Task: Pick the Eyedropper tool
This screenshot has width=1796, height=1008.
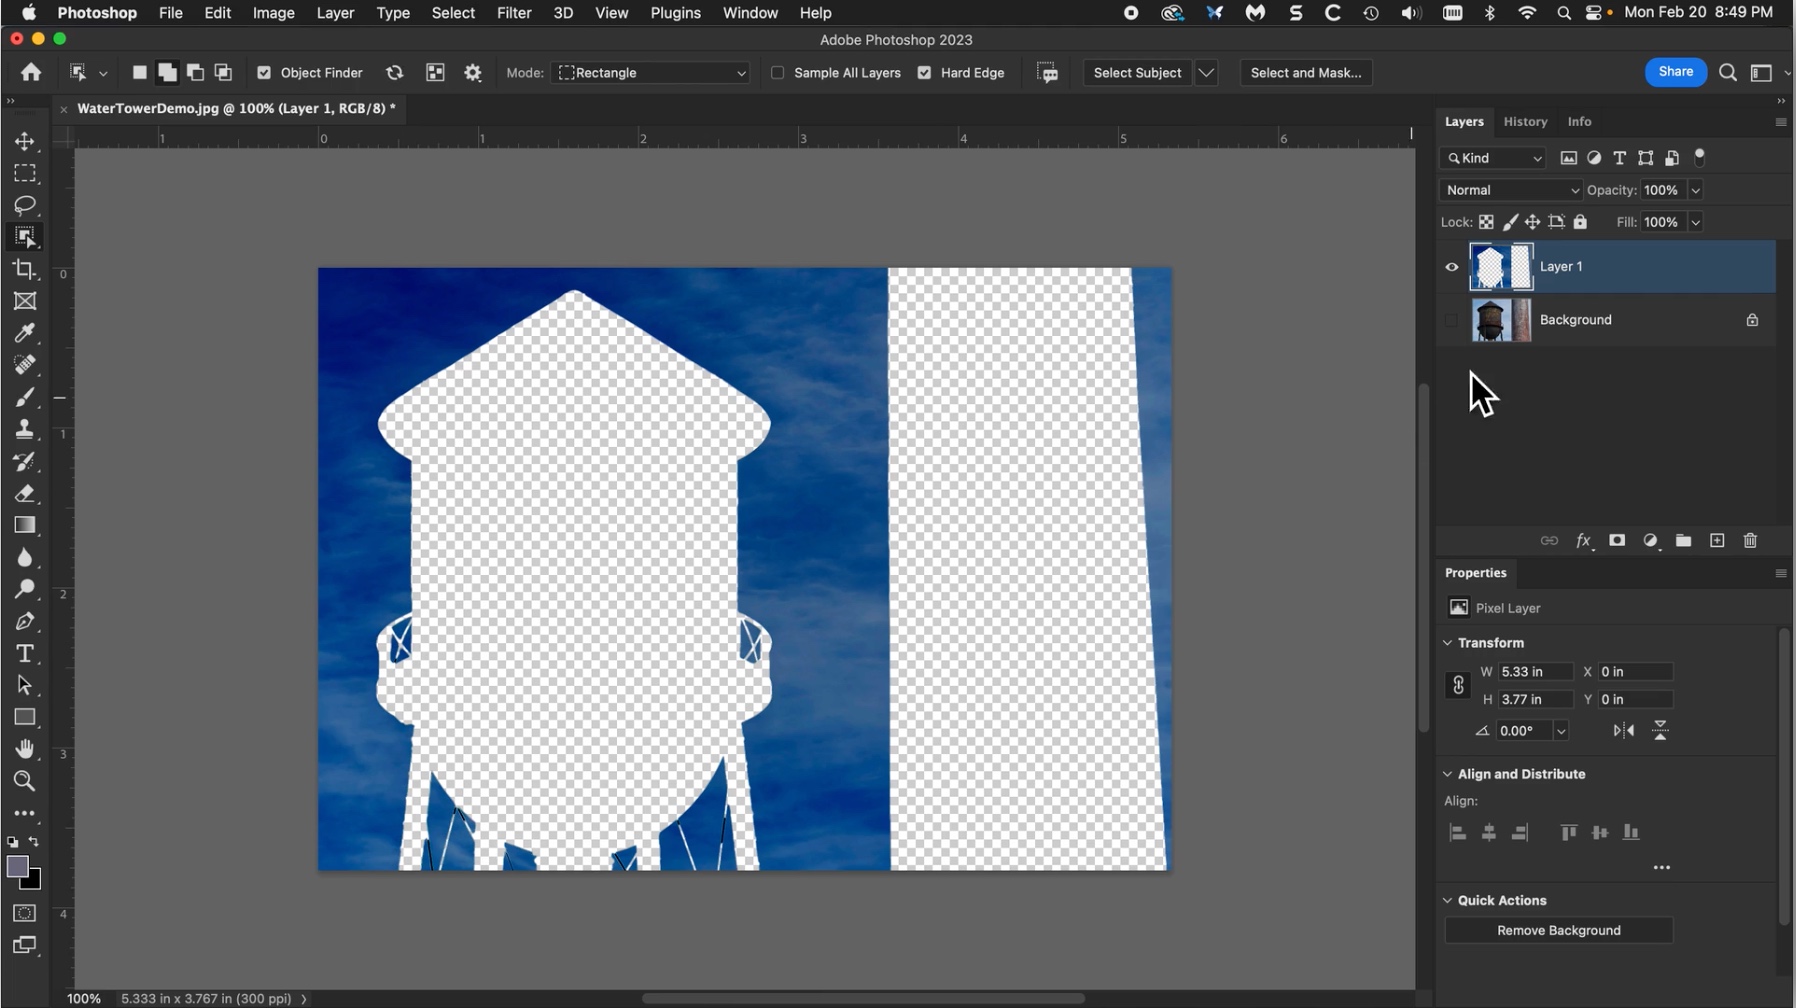Action: tap(25, 333)
